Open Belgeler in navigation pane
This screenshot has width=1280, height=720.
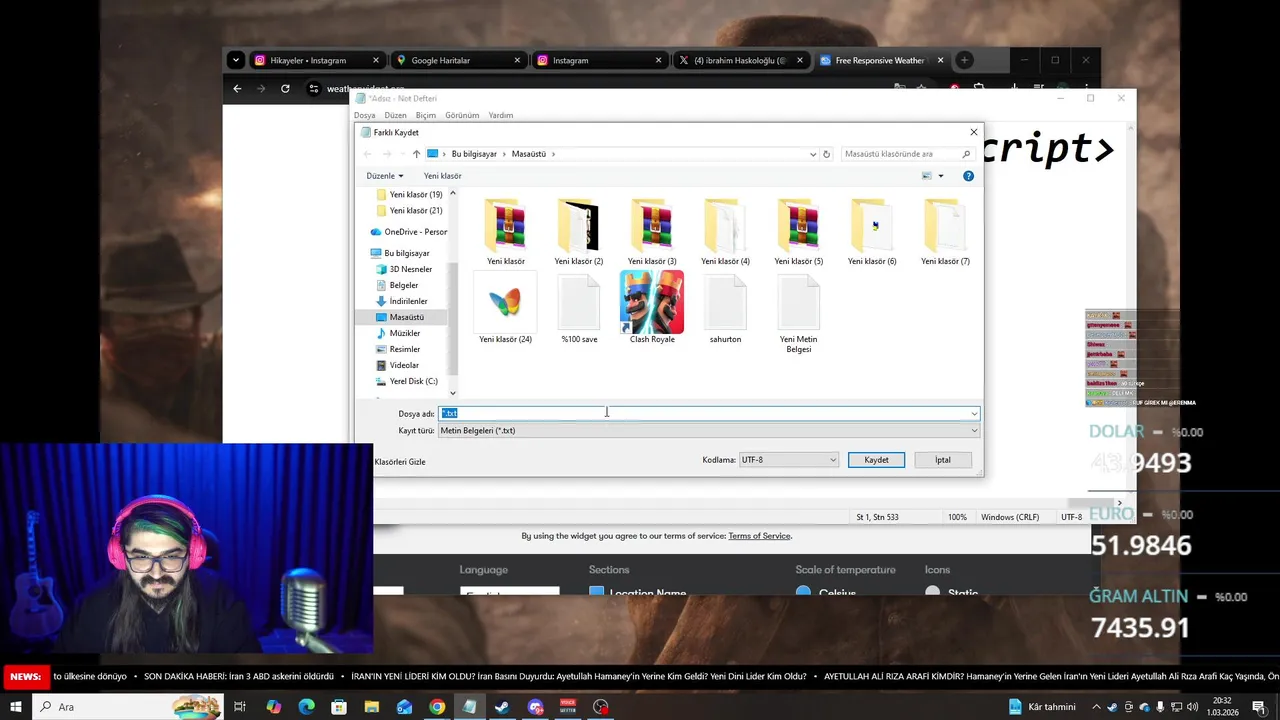click(396, 285)
